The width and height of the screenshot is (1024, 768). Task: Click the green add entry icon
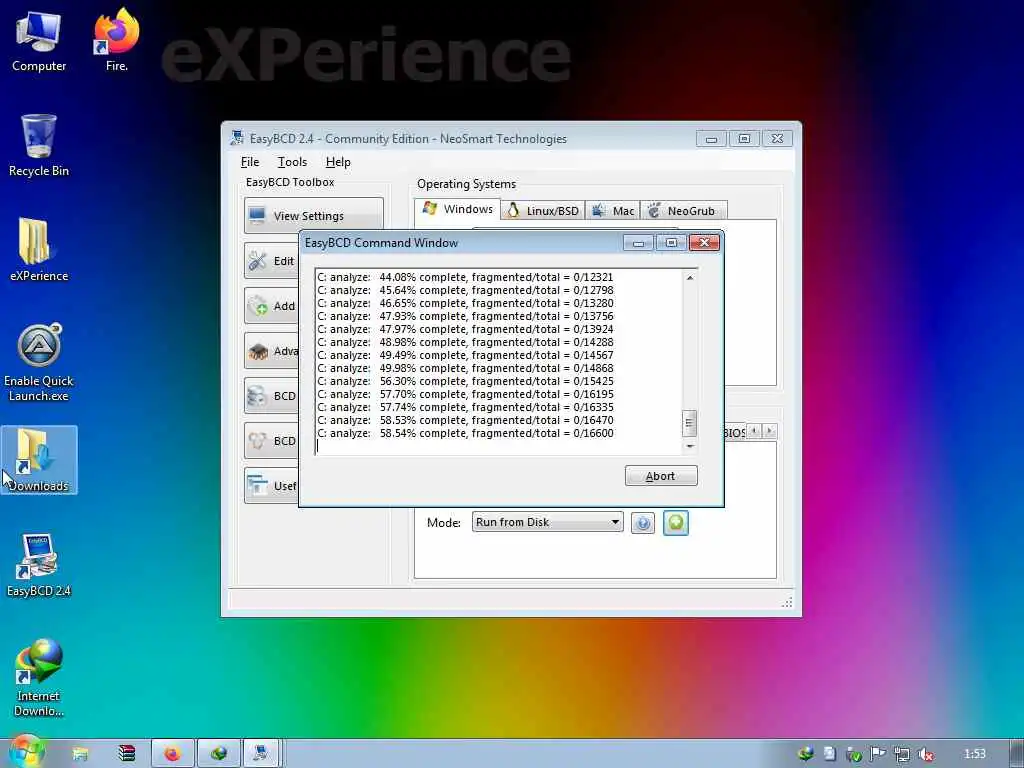676,522
